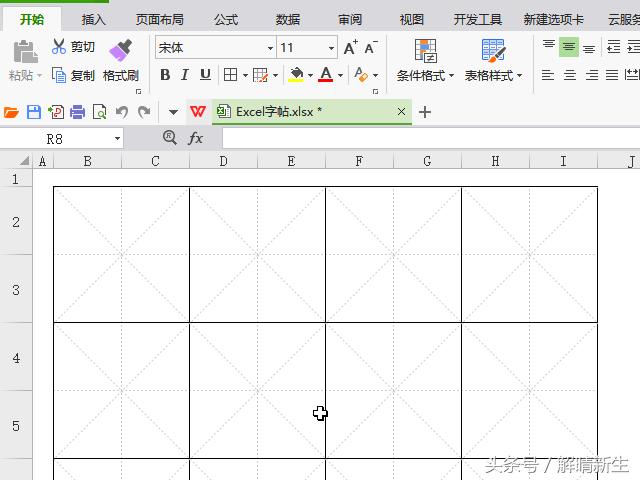Expand the Table Style dropdown
Screen dimensions: 640x480
click(520, 76)
